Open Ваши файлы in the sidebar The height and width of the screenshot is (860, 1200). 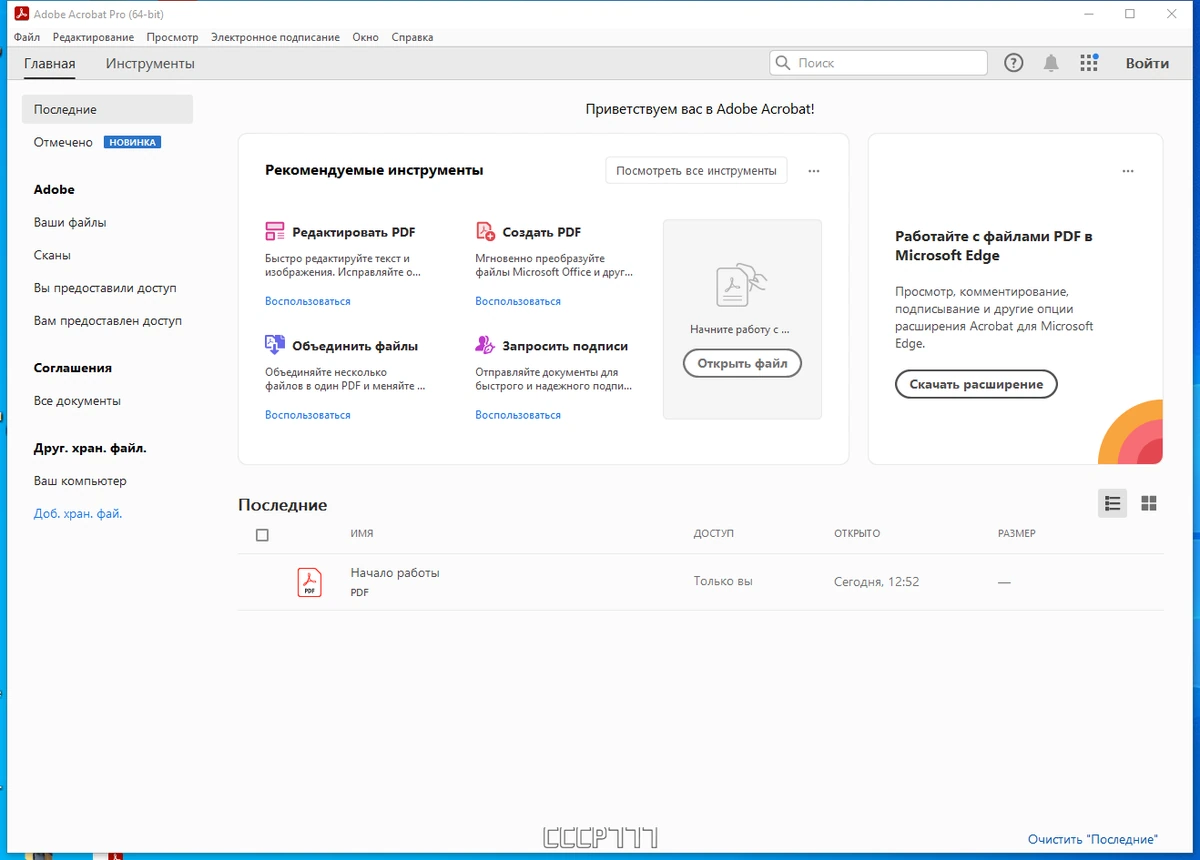point(70,223)
